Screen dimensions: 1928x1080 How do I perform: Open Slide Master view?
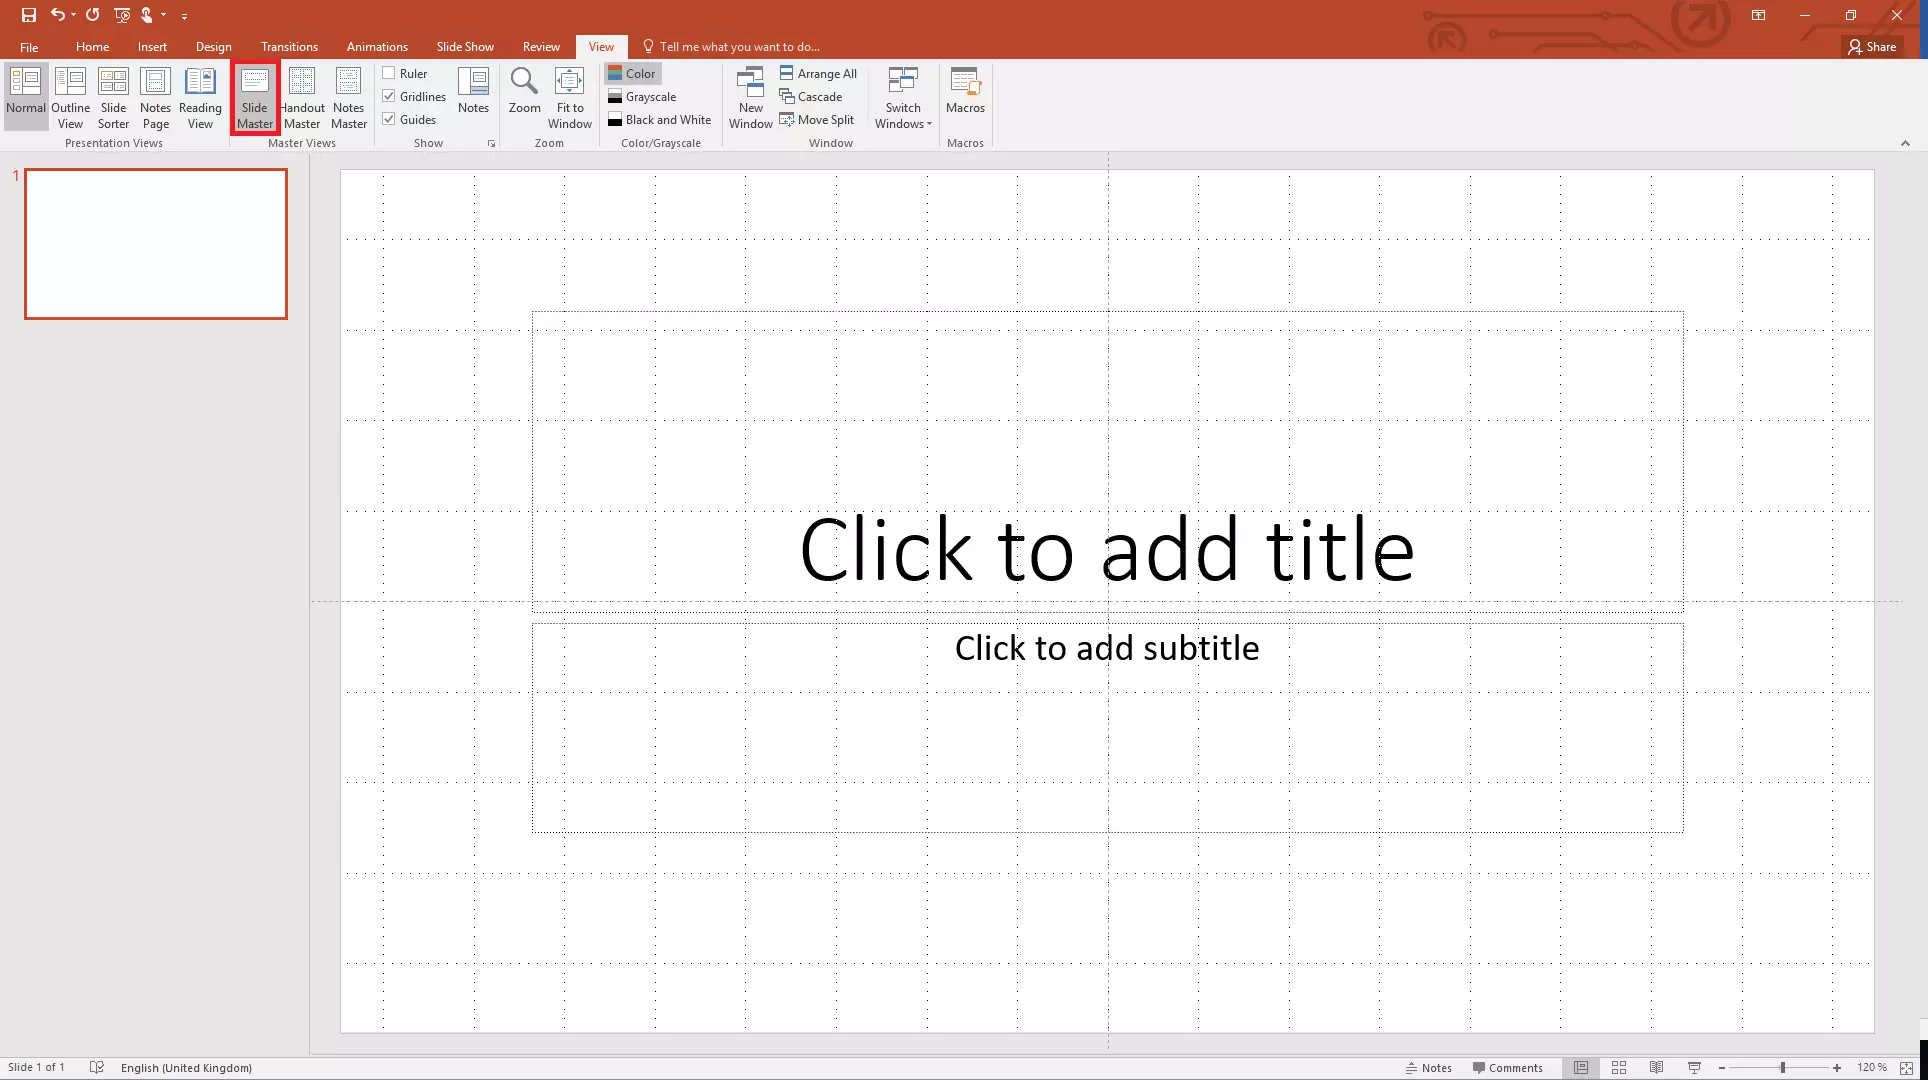pos(254,97)
